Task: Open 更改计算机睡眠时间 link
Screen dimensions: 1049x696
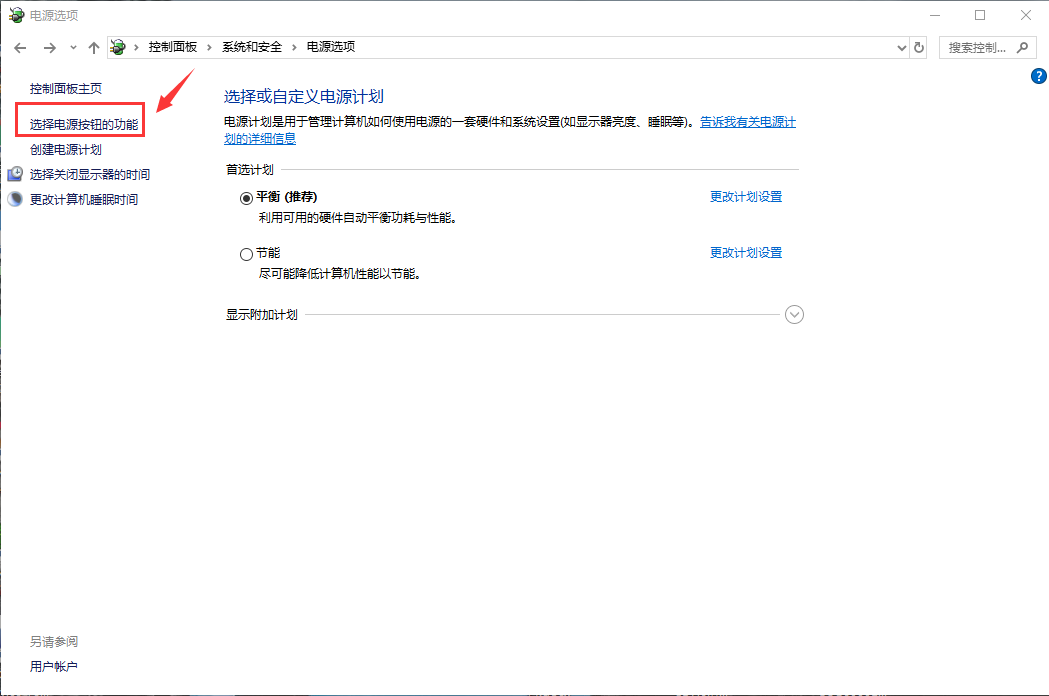Action: [x=84, y=199]
